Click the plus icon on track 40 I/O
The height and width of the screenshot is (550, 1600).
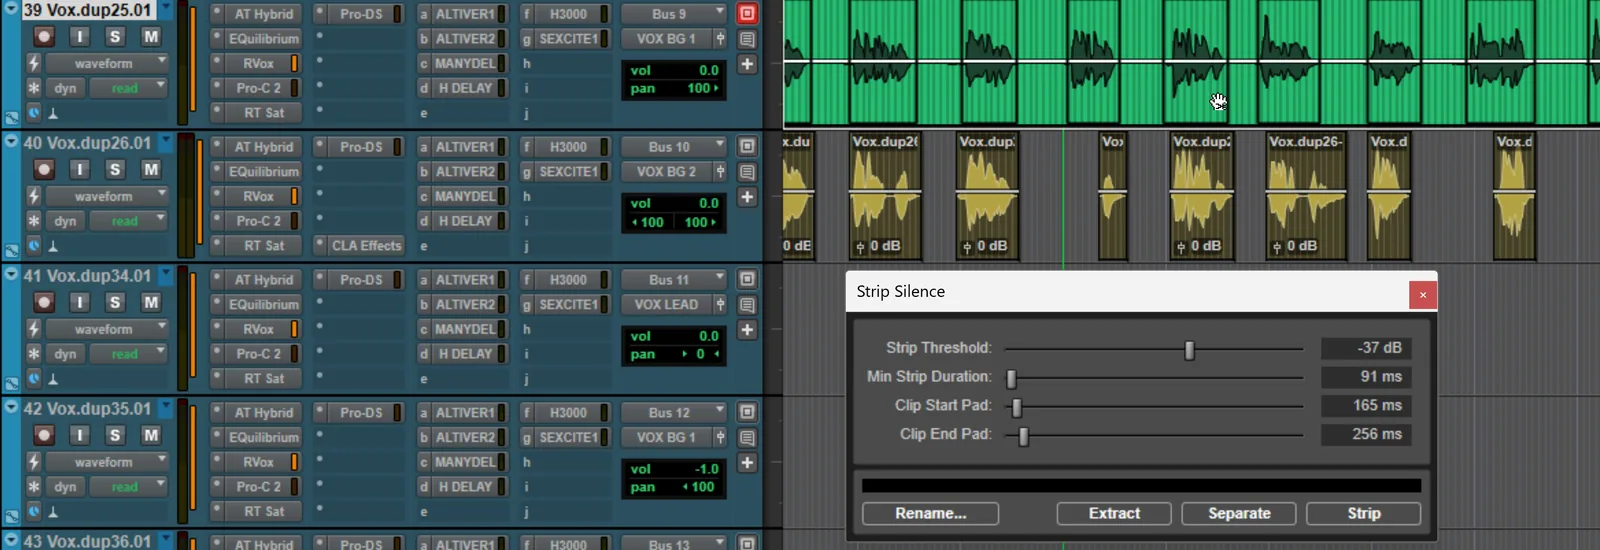[747, 197]
